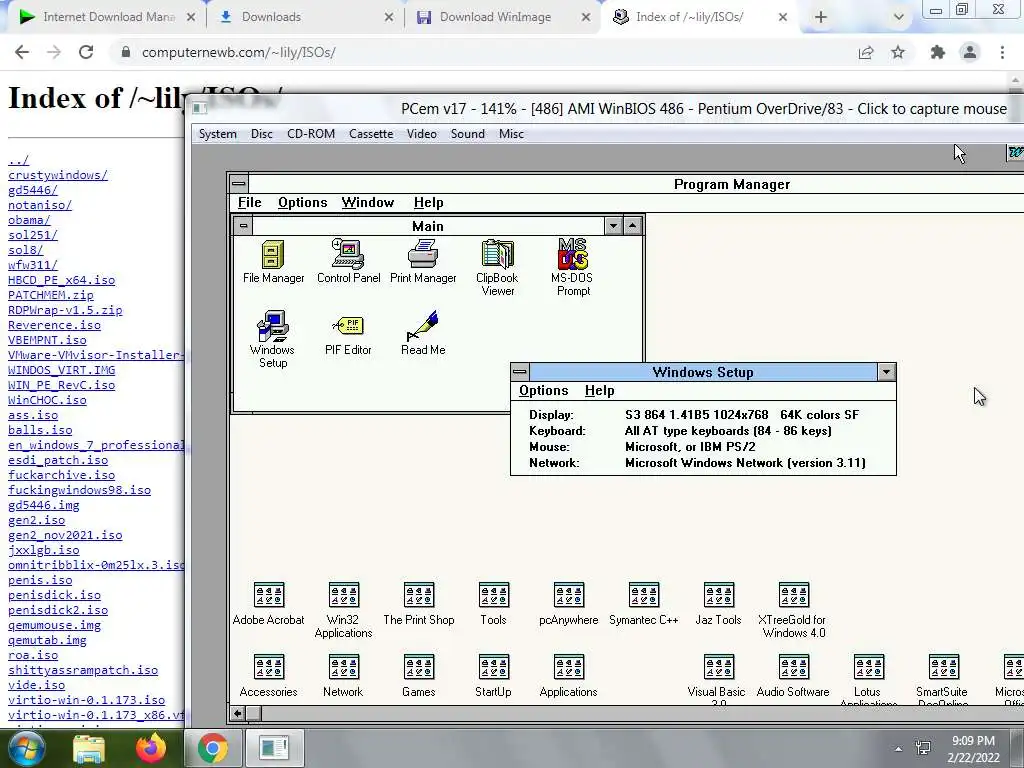Open crustywindows/ directory link
The height and width of the screenshot is (768, 1024).
pos(57,175)
